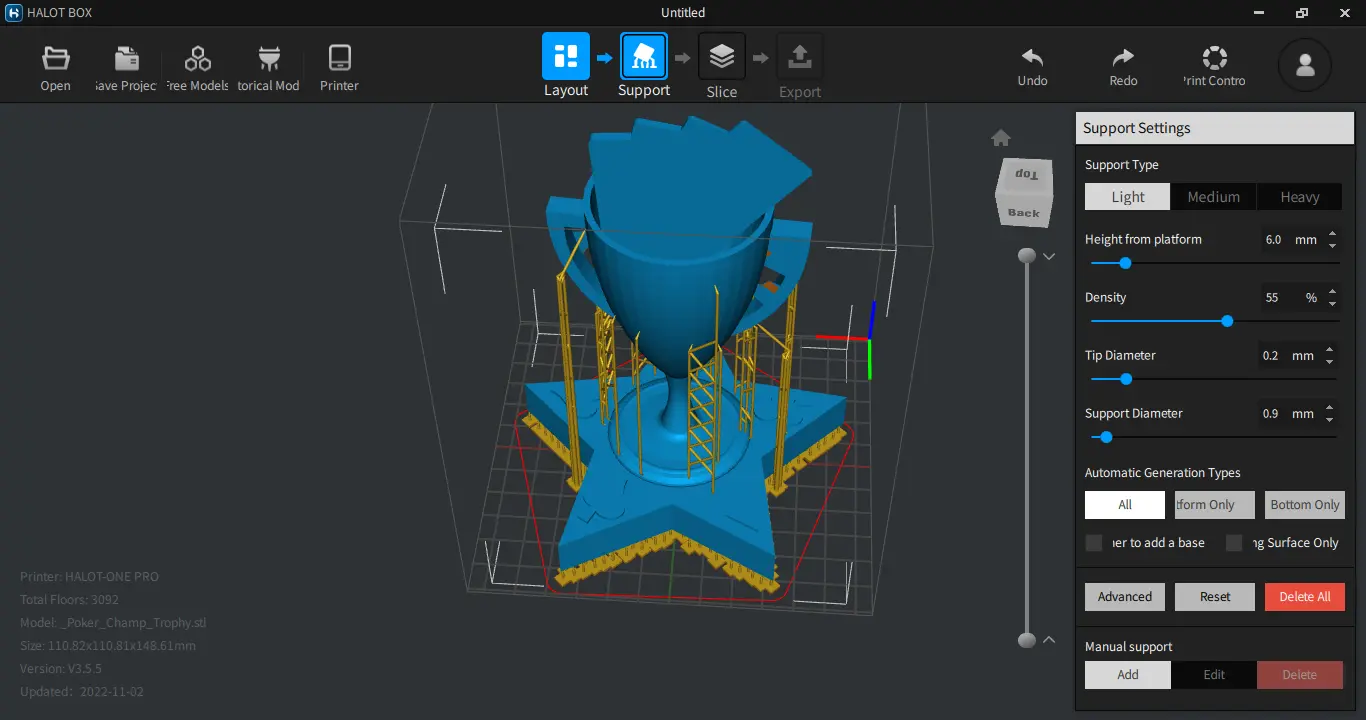
Task: Decrease Support Diameter value
Action: (1329, 419)
